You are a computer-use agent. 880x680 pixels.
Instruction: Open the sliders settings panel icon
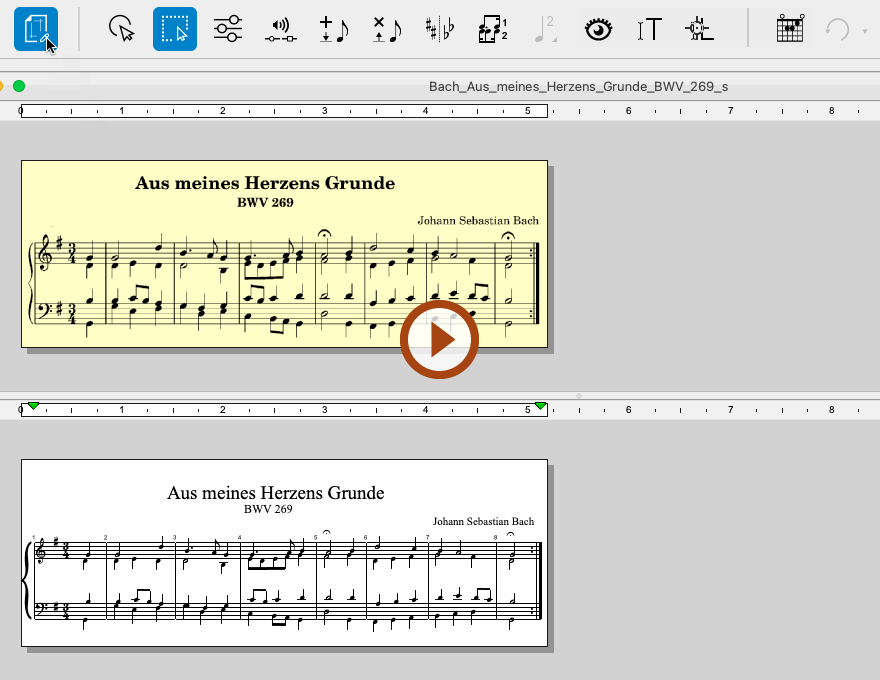coord(228,29)
